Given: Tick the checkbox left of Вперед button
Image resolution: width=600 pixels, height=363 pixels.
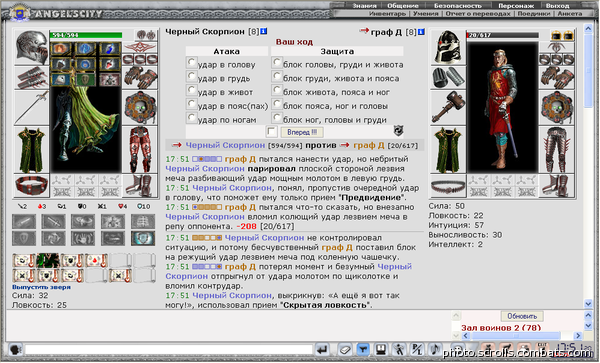Looking at the screenshot, I should [x=271, y=132].
